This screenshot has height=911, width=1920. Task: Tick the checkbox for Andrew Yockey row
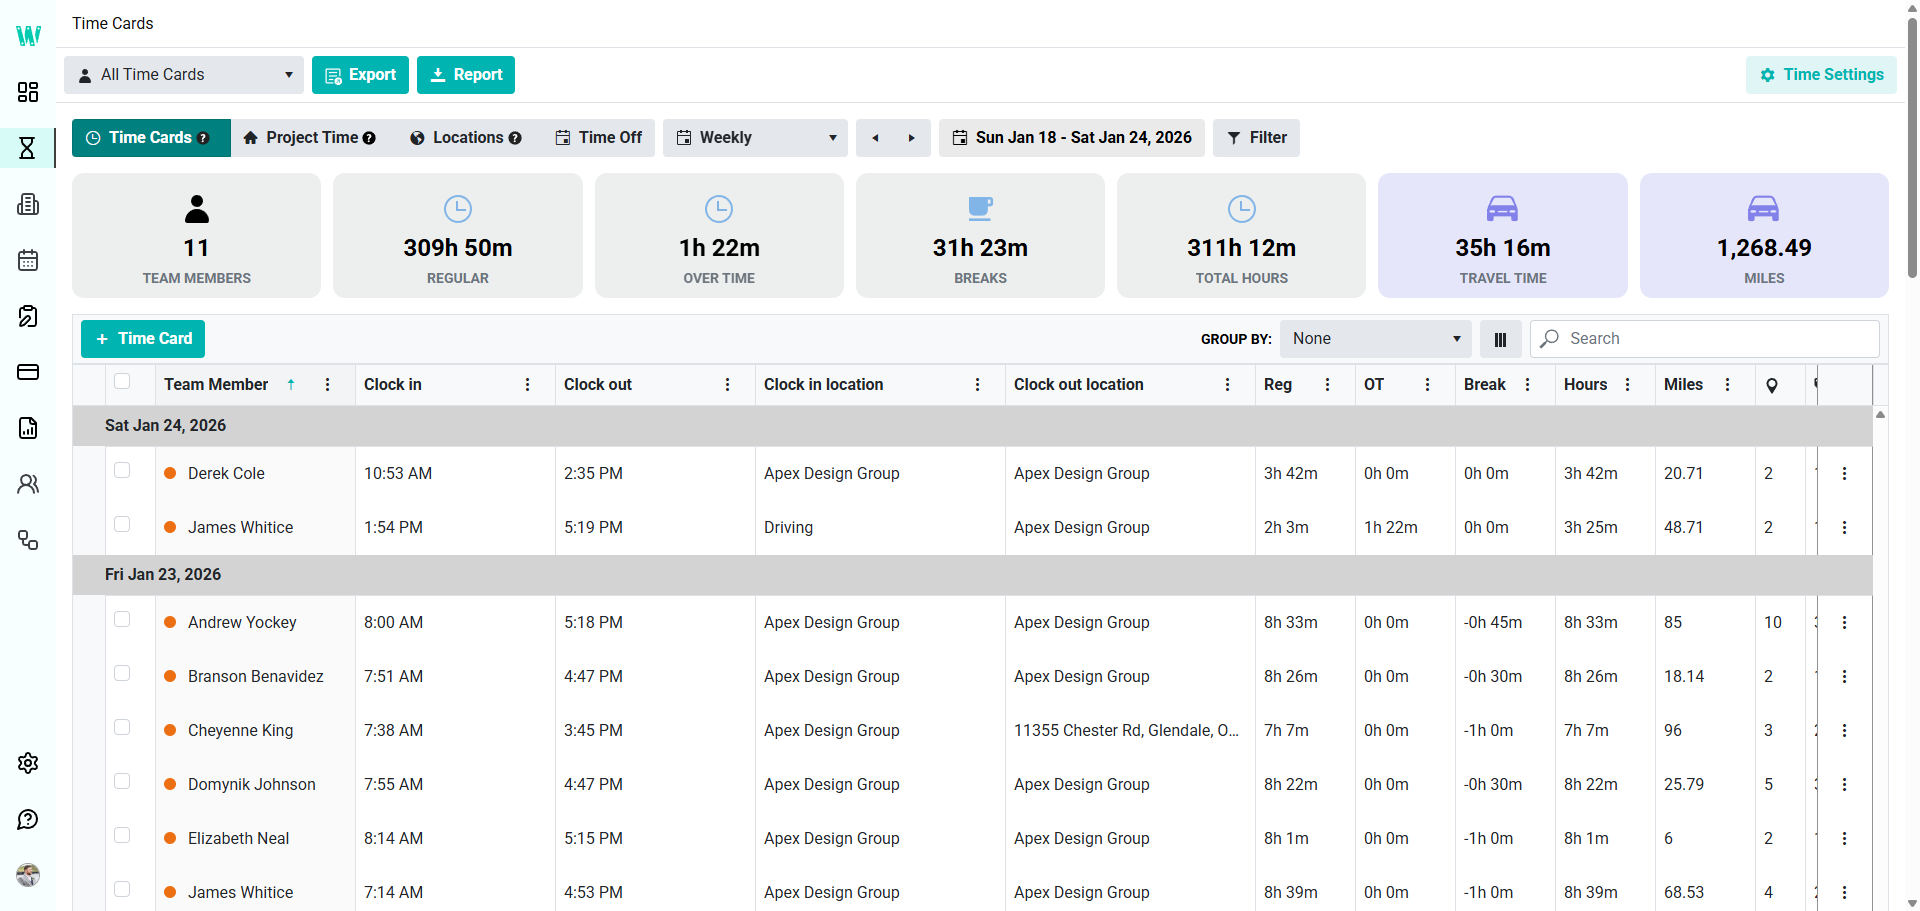(122, 619)
